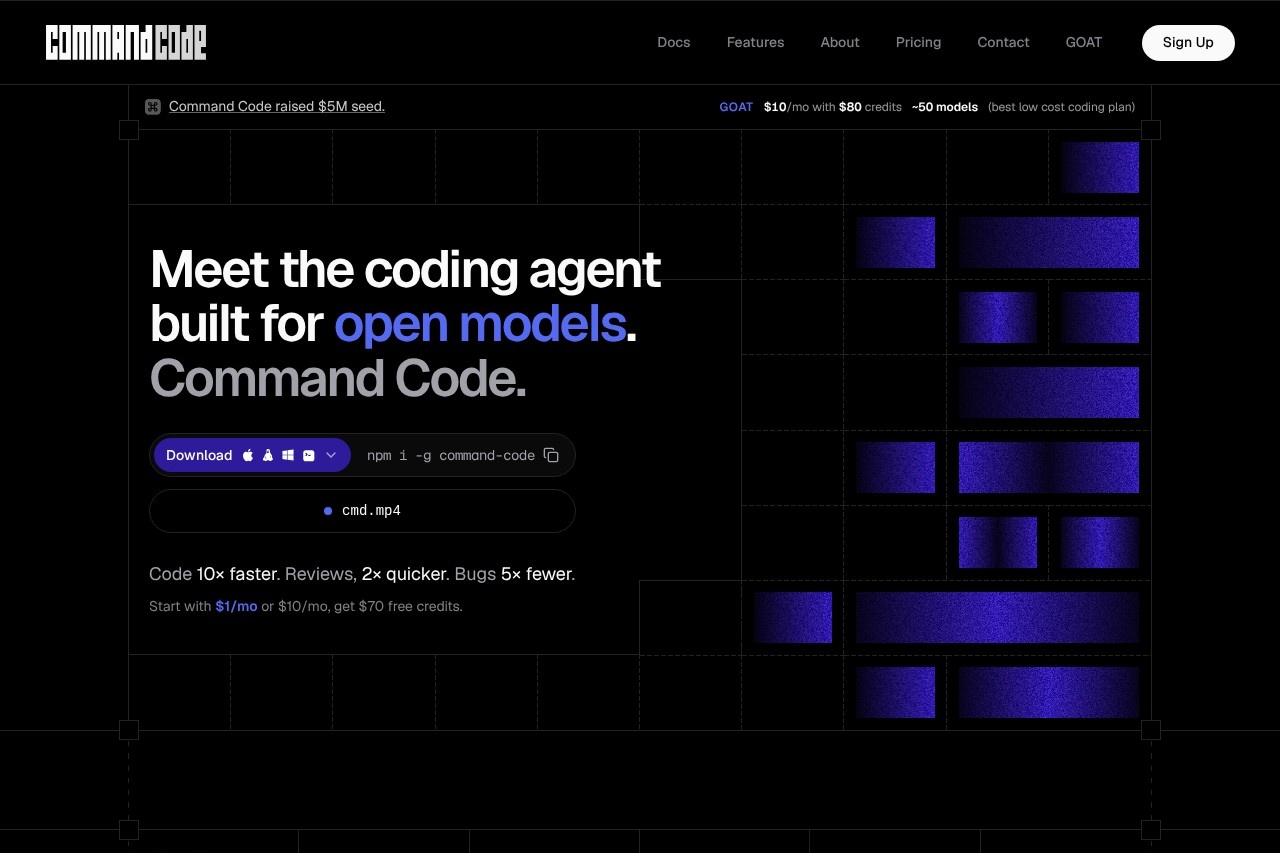
Task: Click the Linux penguin download icon
Action: pyautogui.click(x=268, y=455)
